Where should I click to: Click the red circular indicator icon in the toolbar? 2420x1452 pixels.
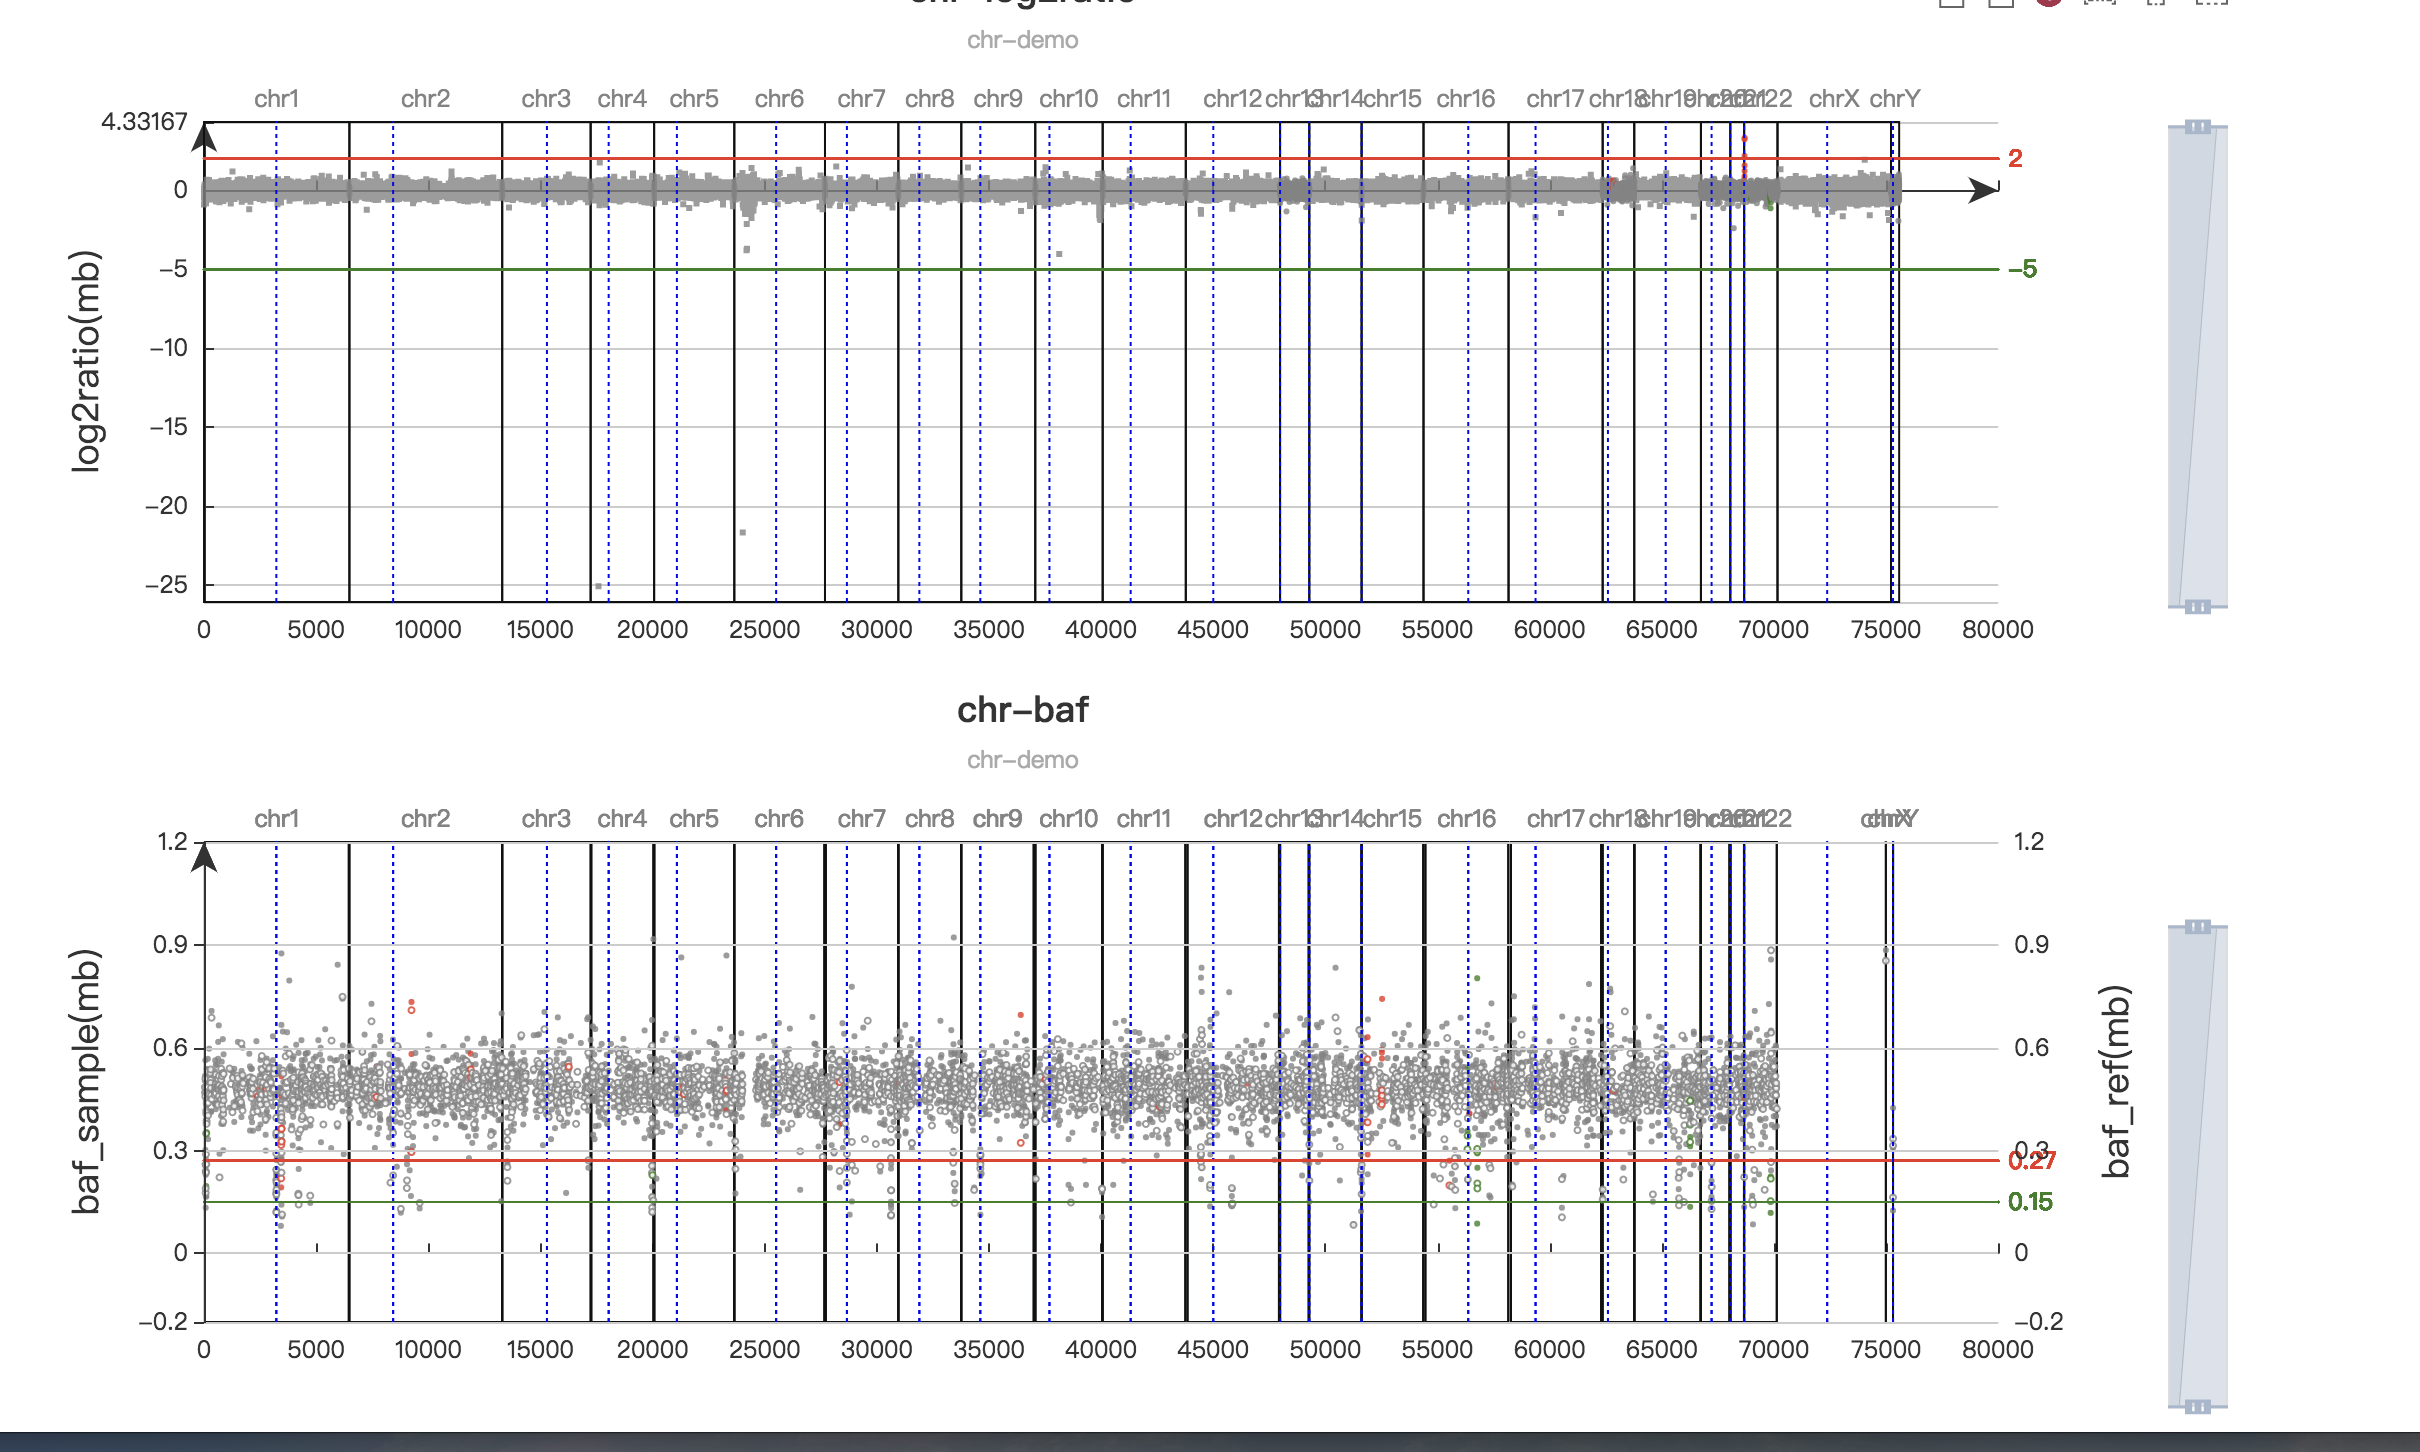point(2050,6)
